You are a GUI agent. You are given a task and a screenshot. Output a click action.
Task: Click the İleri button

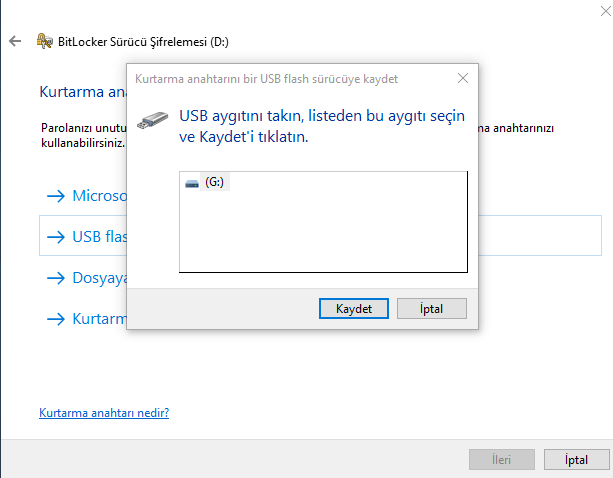point(501,460)
